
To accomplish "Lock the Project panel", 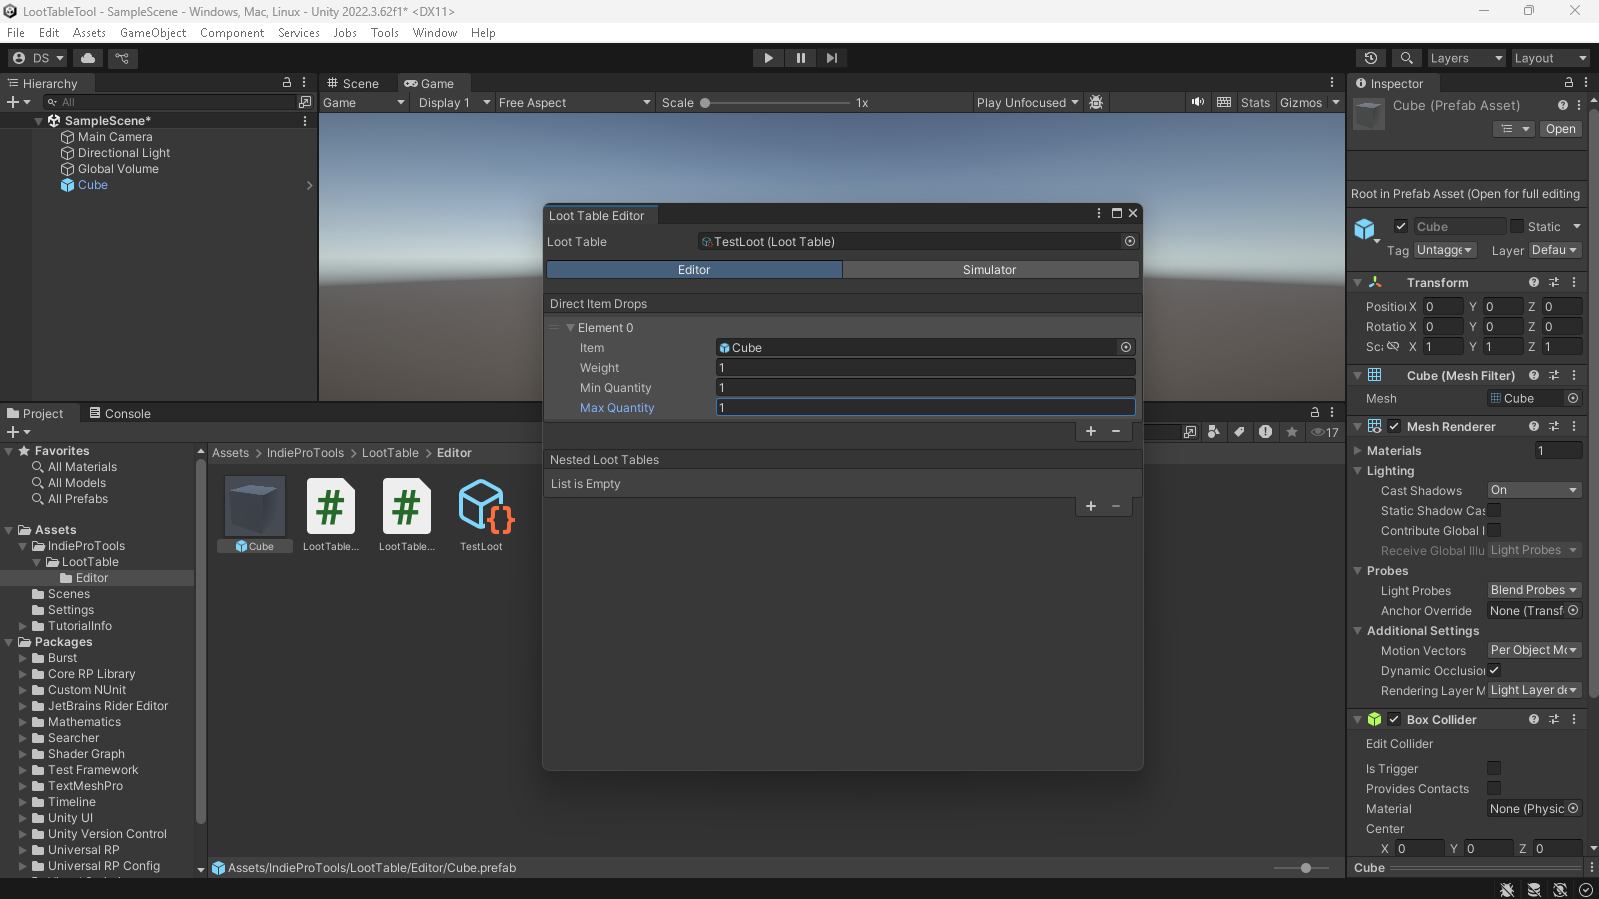I will point(1315,412).
